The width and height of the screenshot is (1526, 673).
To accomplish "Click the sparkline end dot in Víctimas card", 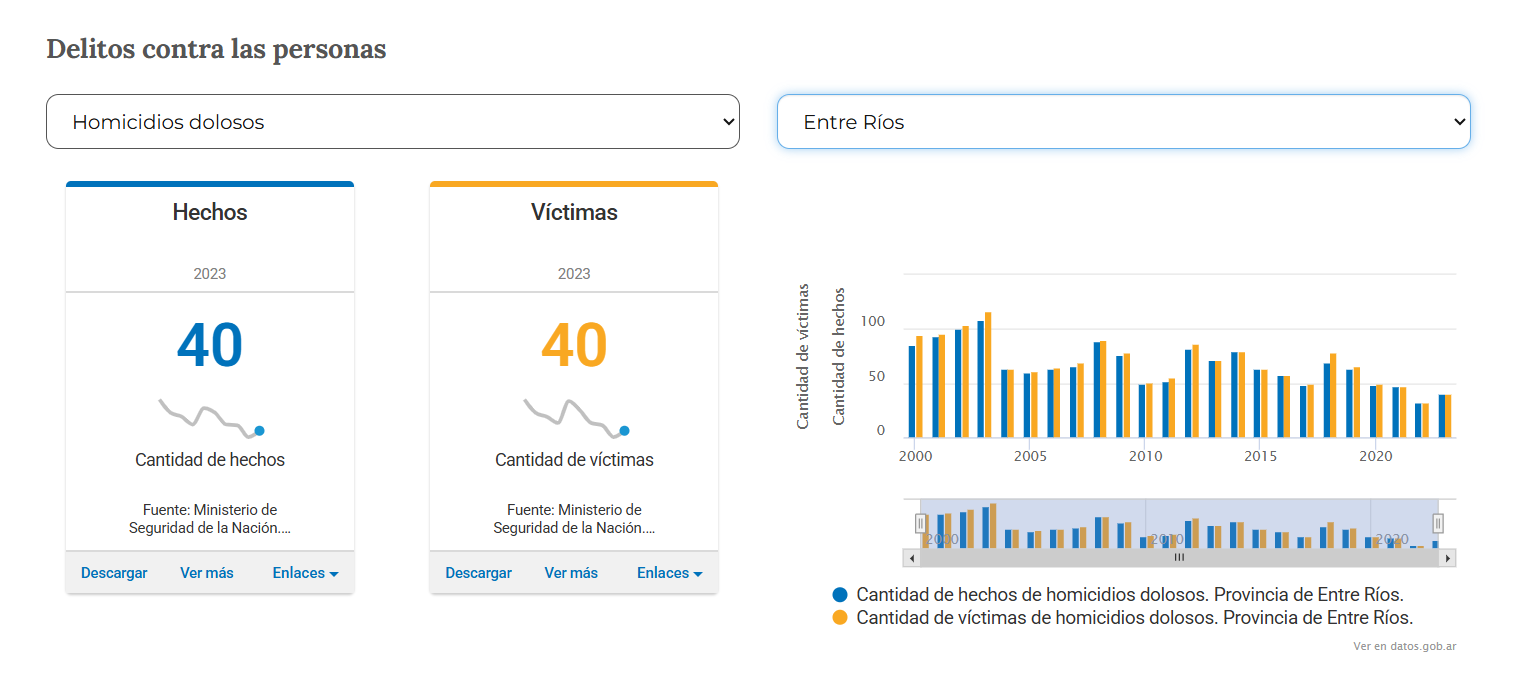I will tap(624, 431).
